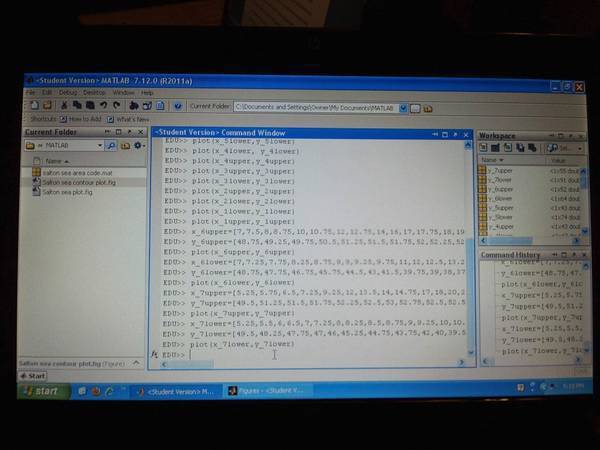Click the Redo toolbar icon
The image size is (600, 450).
click(x=117, y=105)
